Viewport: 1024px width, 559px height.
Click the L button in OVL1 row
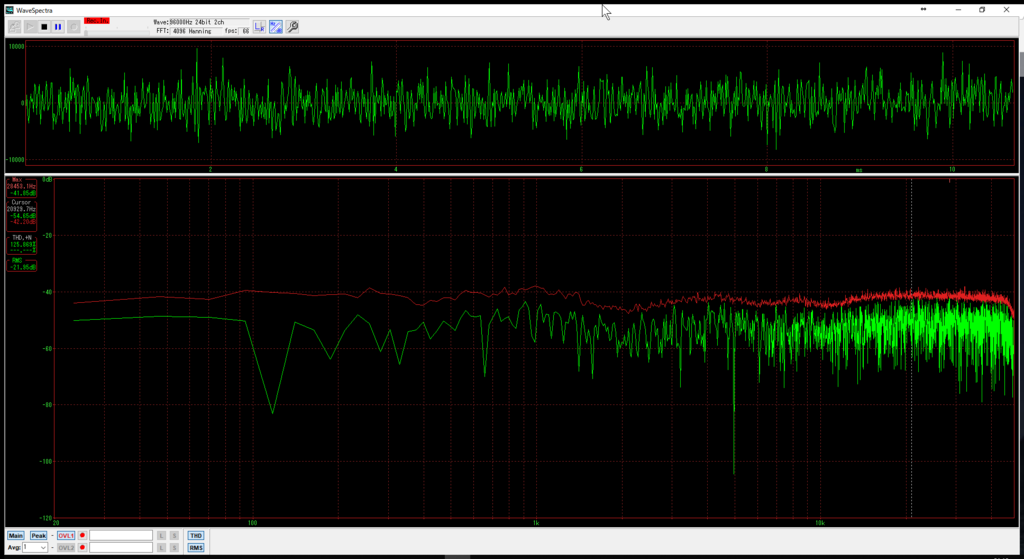[x=162, y=535]
